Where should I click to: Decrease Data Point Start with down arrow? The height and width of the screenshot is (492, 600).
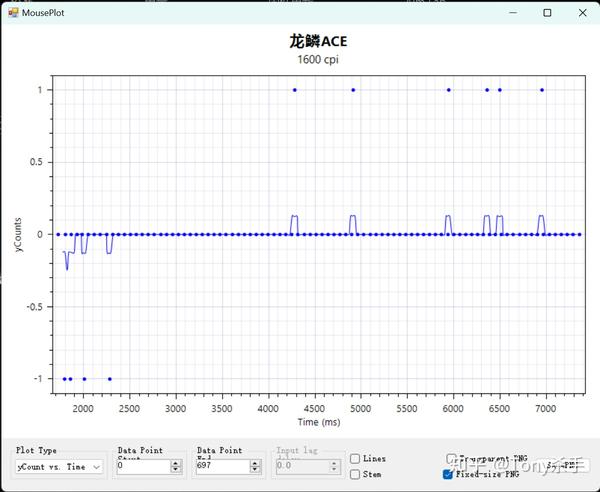pyautogui.click(x=176, y=469)
